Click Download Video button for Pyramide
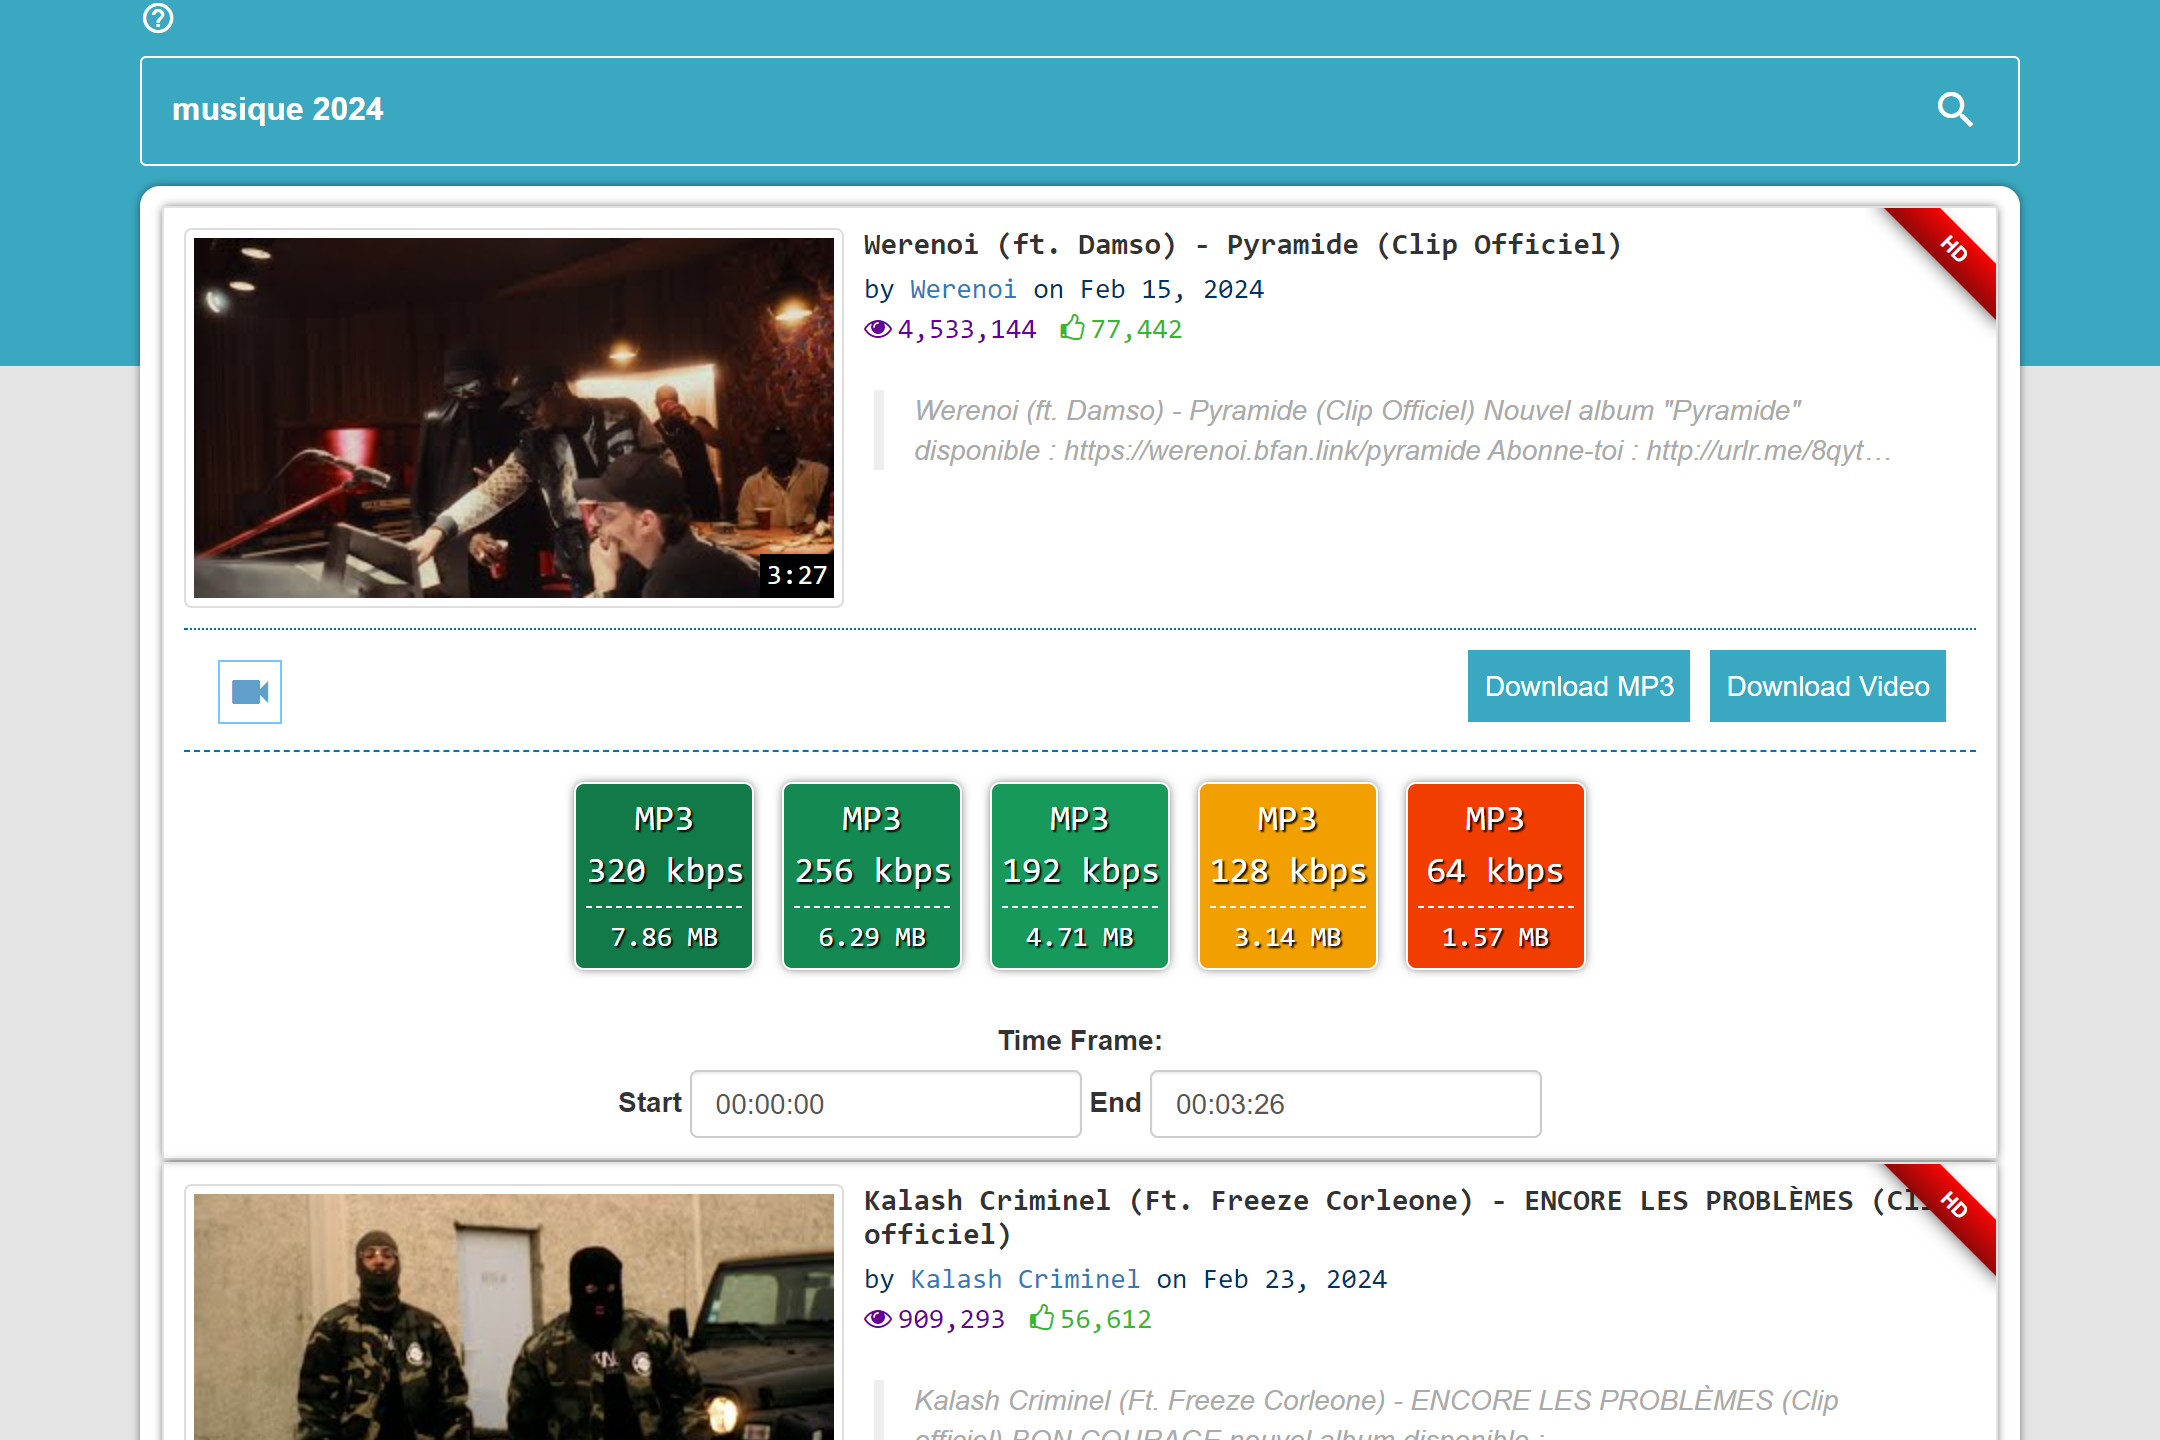The height and width of the screenshot is (1440, 2160). [x=1829, y=686]
